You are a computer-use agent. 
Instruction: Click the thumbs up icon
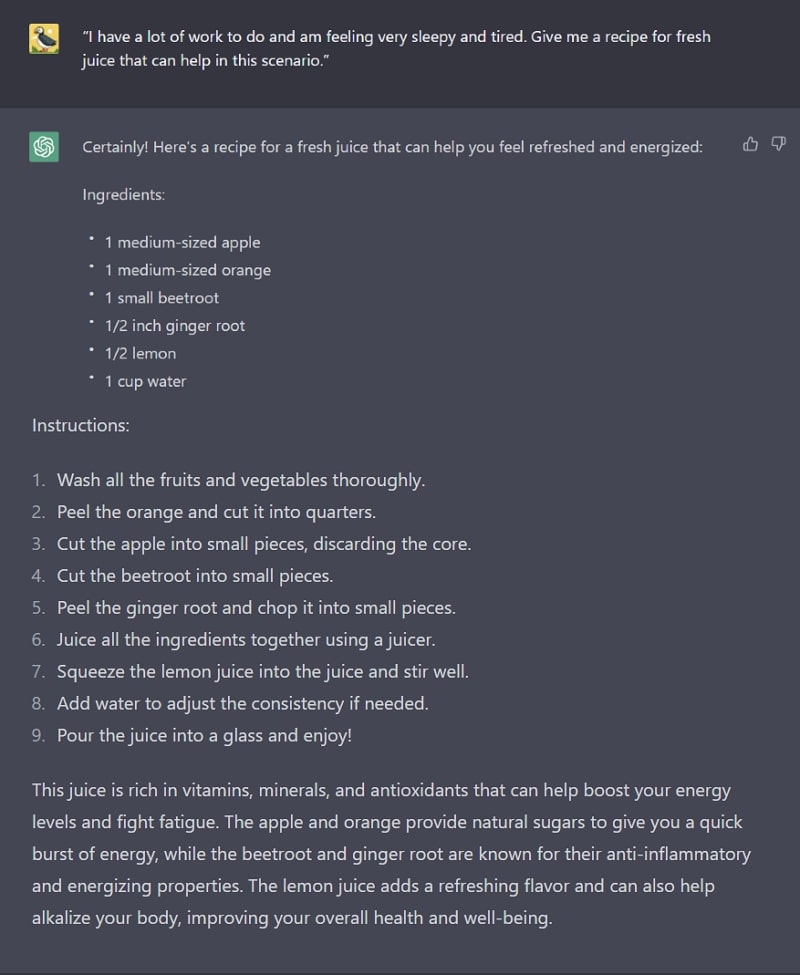tap(750, 144)
